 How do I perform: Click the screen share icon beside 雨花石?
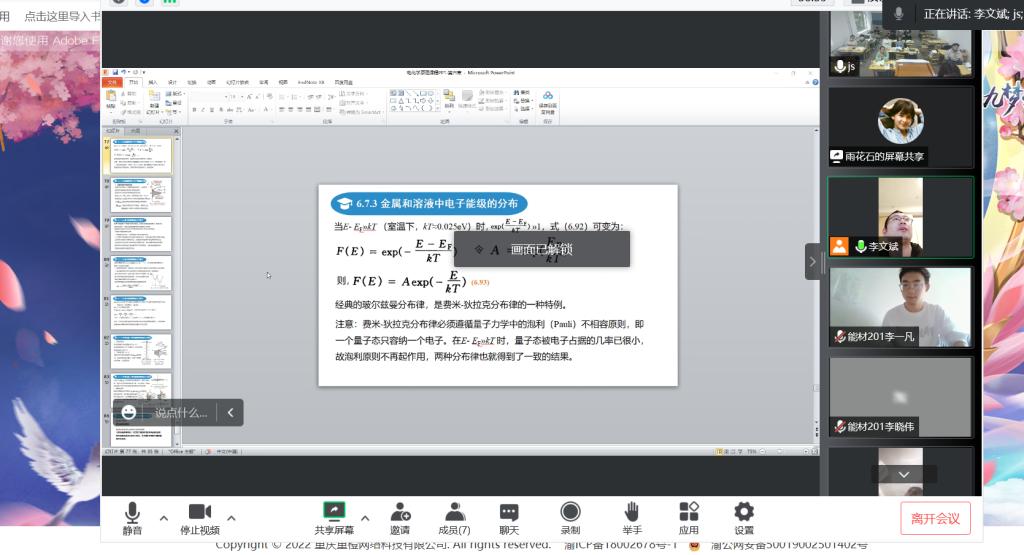(836, 157)
